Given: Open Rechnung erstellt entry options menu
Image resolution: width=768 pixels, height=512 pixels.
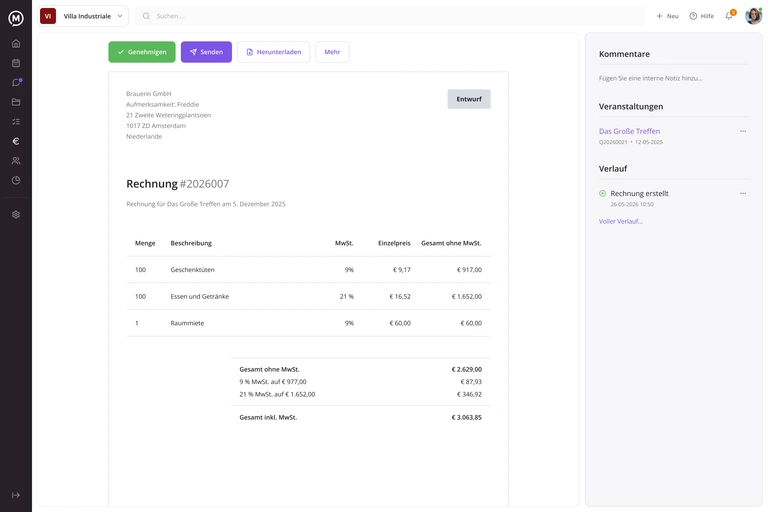Looking at the screenshot, I should 743,194.
